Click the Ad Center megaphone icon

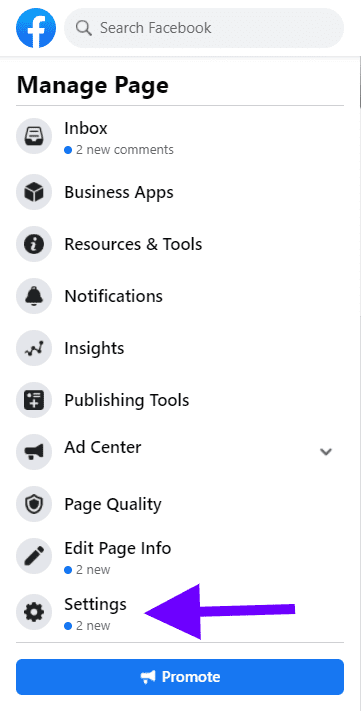34,452
